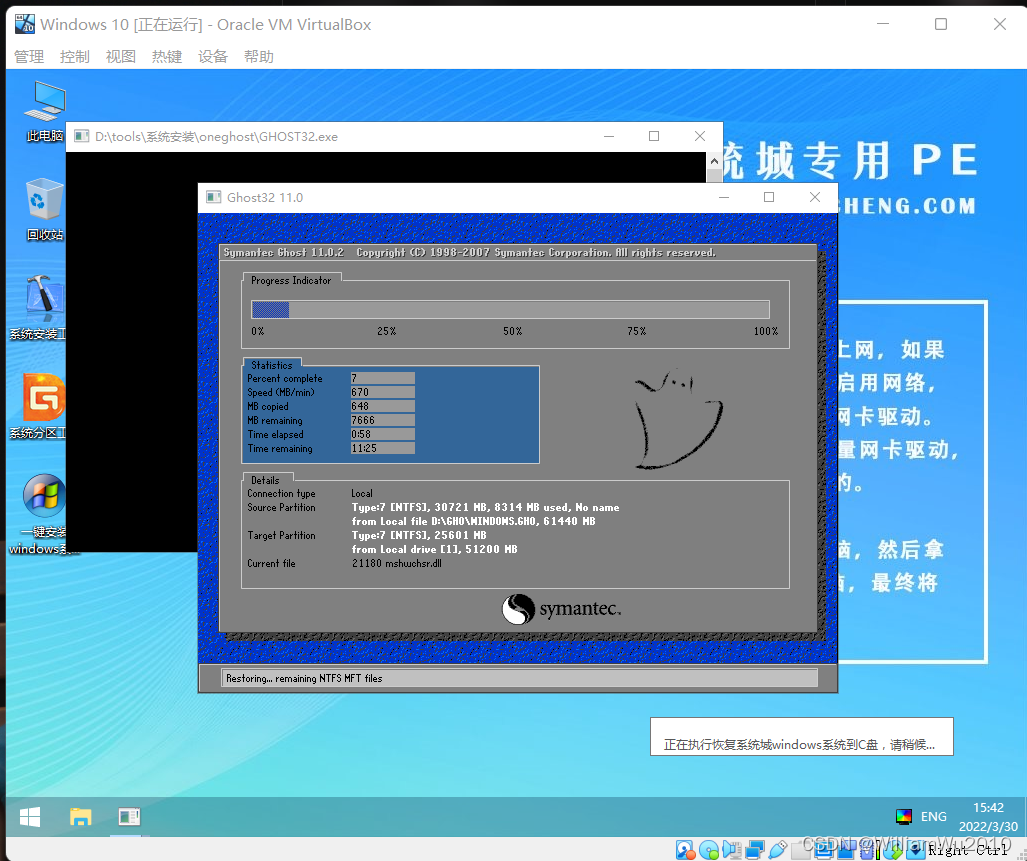Minimize the GHOST32.exe console window
The image size is (1027, 861).
coord(609,136)
